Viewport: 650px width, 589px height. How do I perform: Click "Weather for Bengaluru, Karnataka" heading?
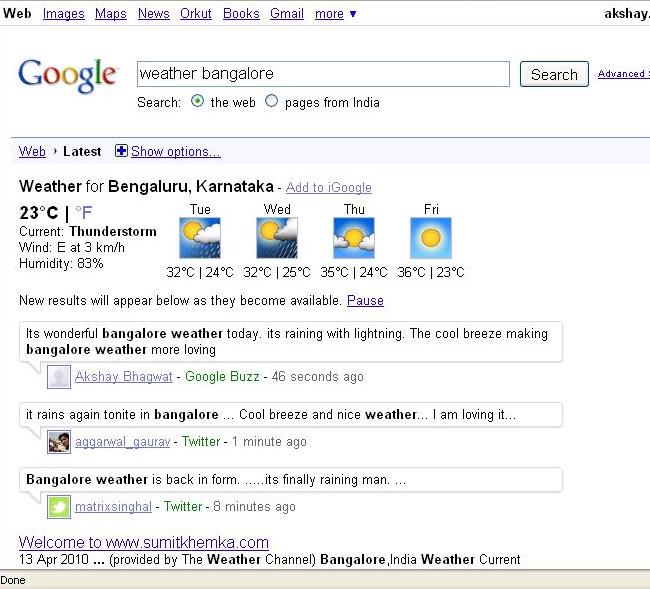click(x=146, y=187)
